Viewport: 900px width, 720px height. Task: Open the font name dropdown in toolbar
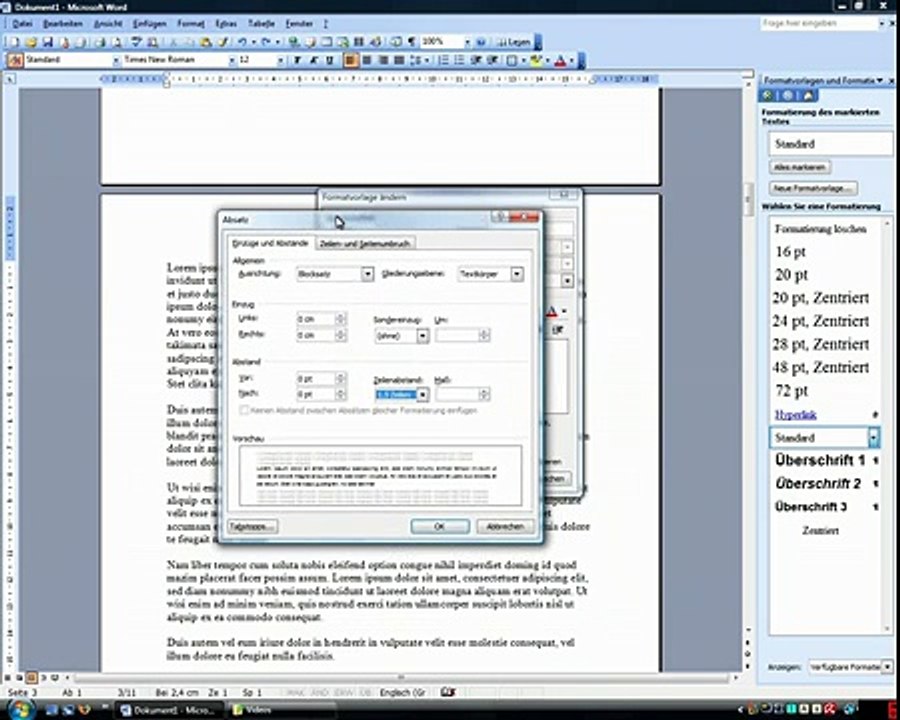232,60
